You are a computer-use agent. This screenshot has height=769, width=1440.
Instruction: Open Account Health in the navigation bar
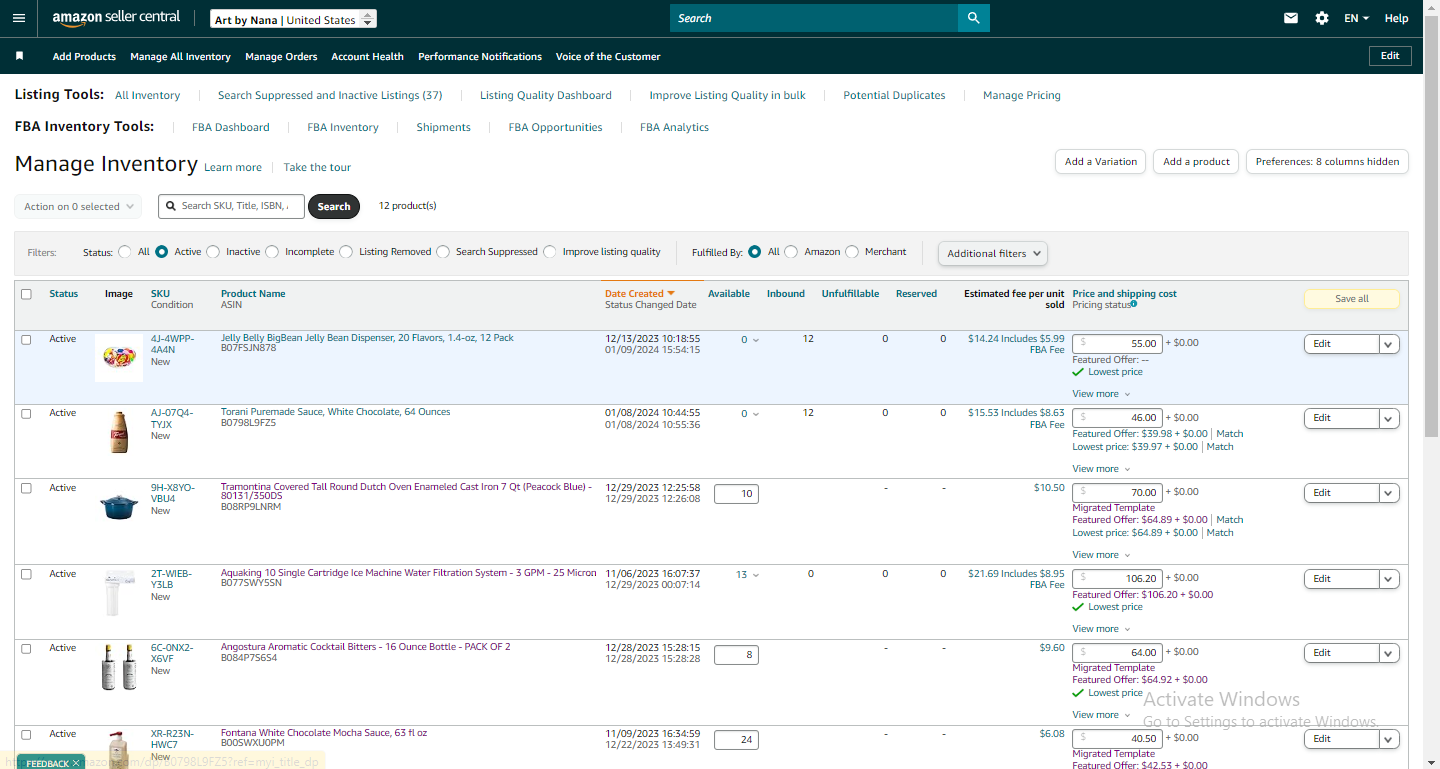367,57
